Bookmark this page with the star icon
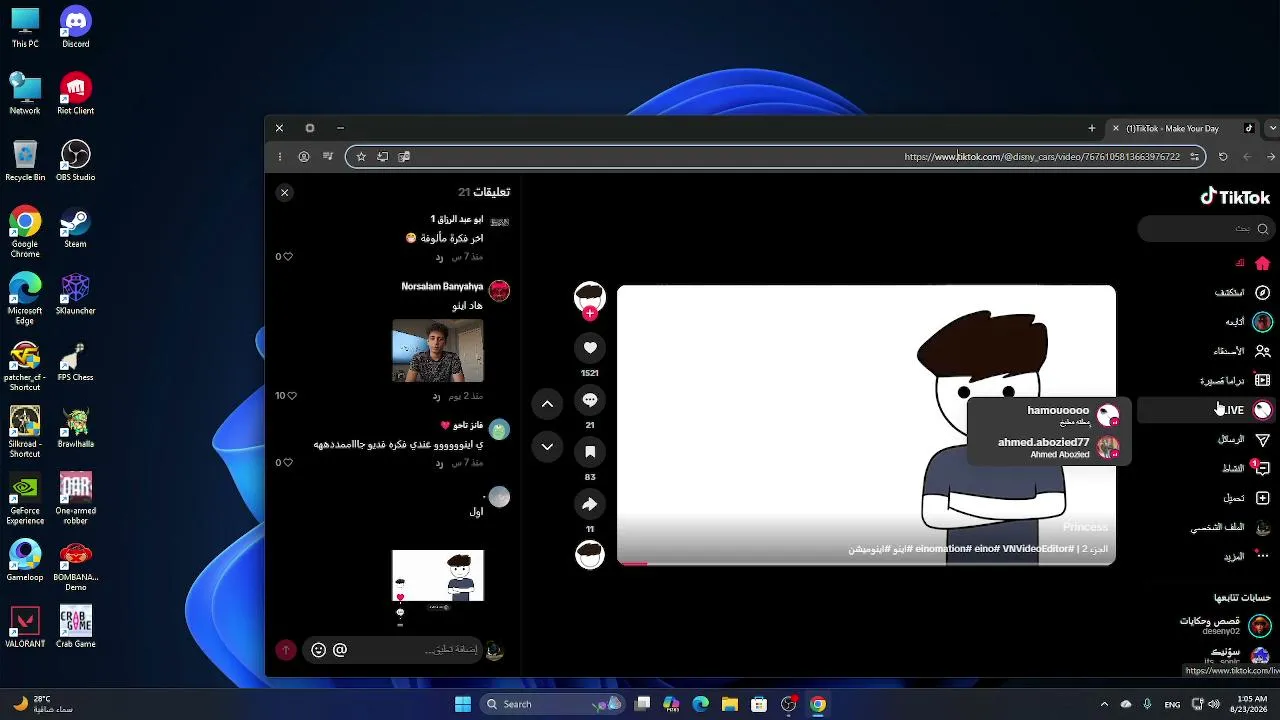Image resolution: width=1280 pixels, height=720 pixels. click(361, 156)
